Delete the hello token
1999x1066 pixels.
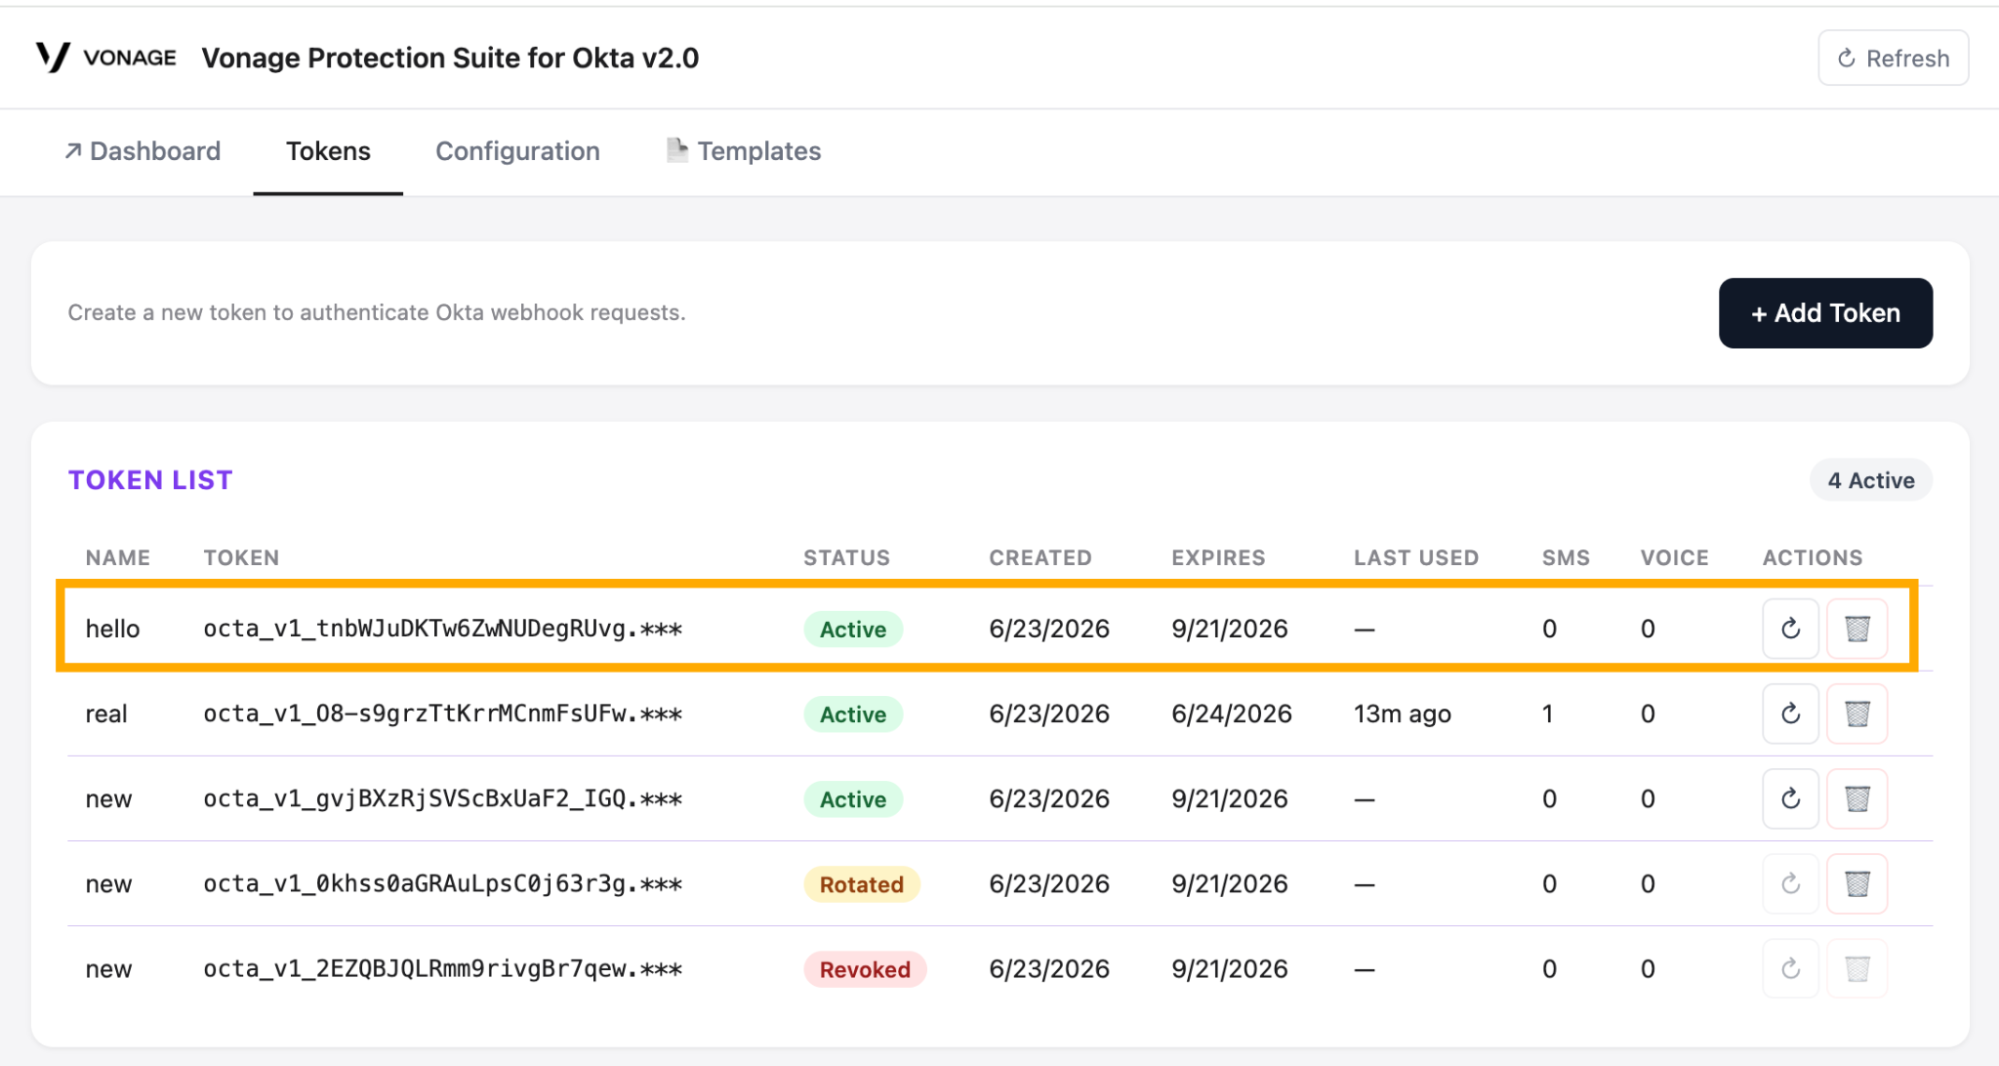pos(1857,629)
